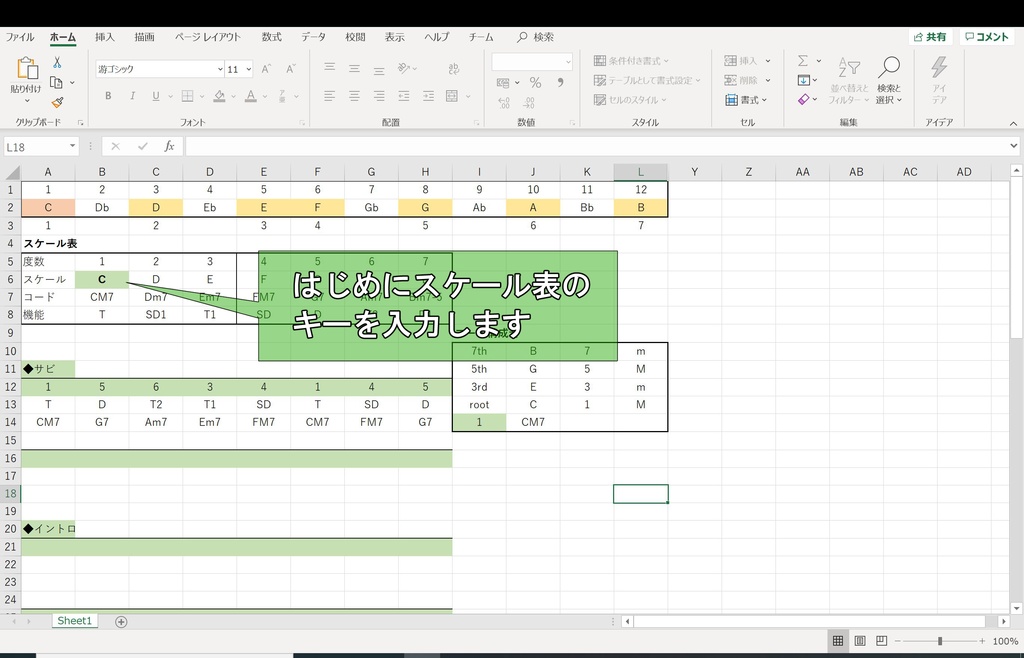Screen dimensions: 1024x658
Task: Switch to the 数式 ribbon tab
Action: [272, 37]
